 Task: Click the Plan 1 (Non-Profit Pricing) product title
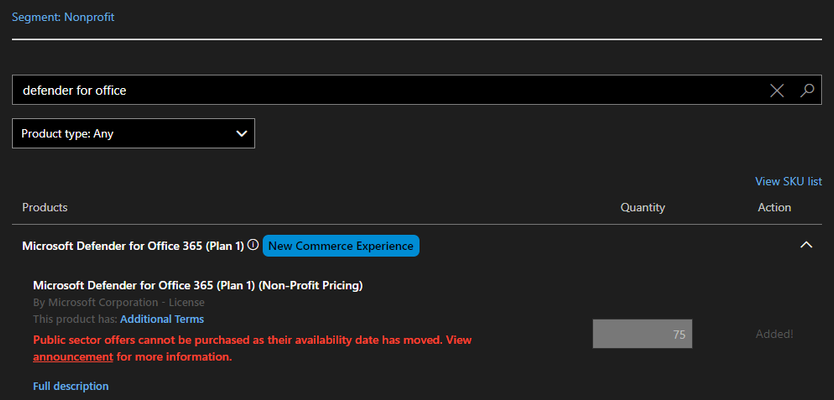click(x=198, y=286)
